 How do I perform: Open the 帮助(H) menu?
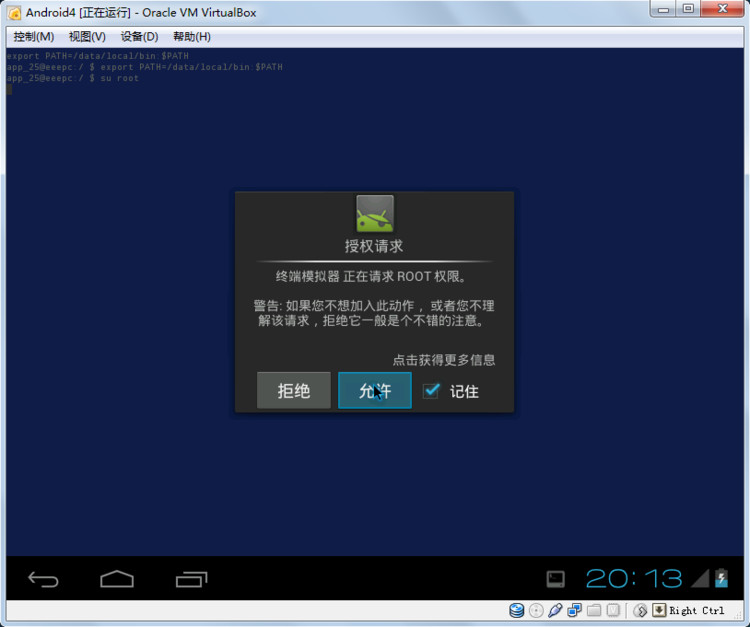click(191, 37)
